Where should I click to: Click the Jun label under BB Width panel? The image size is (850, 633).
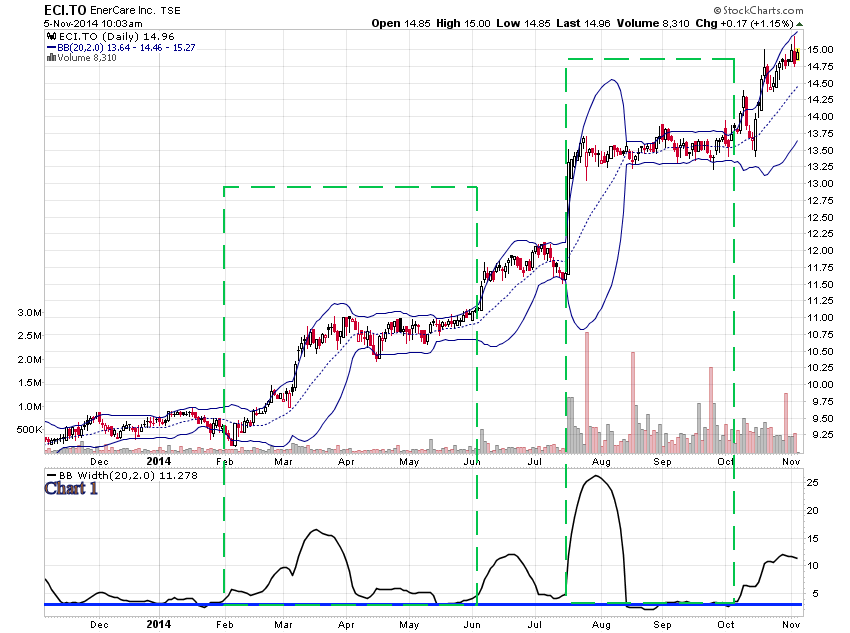(472, 624)
